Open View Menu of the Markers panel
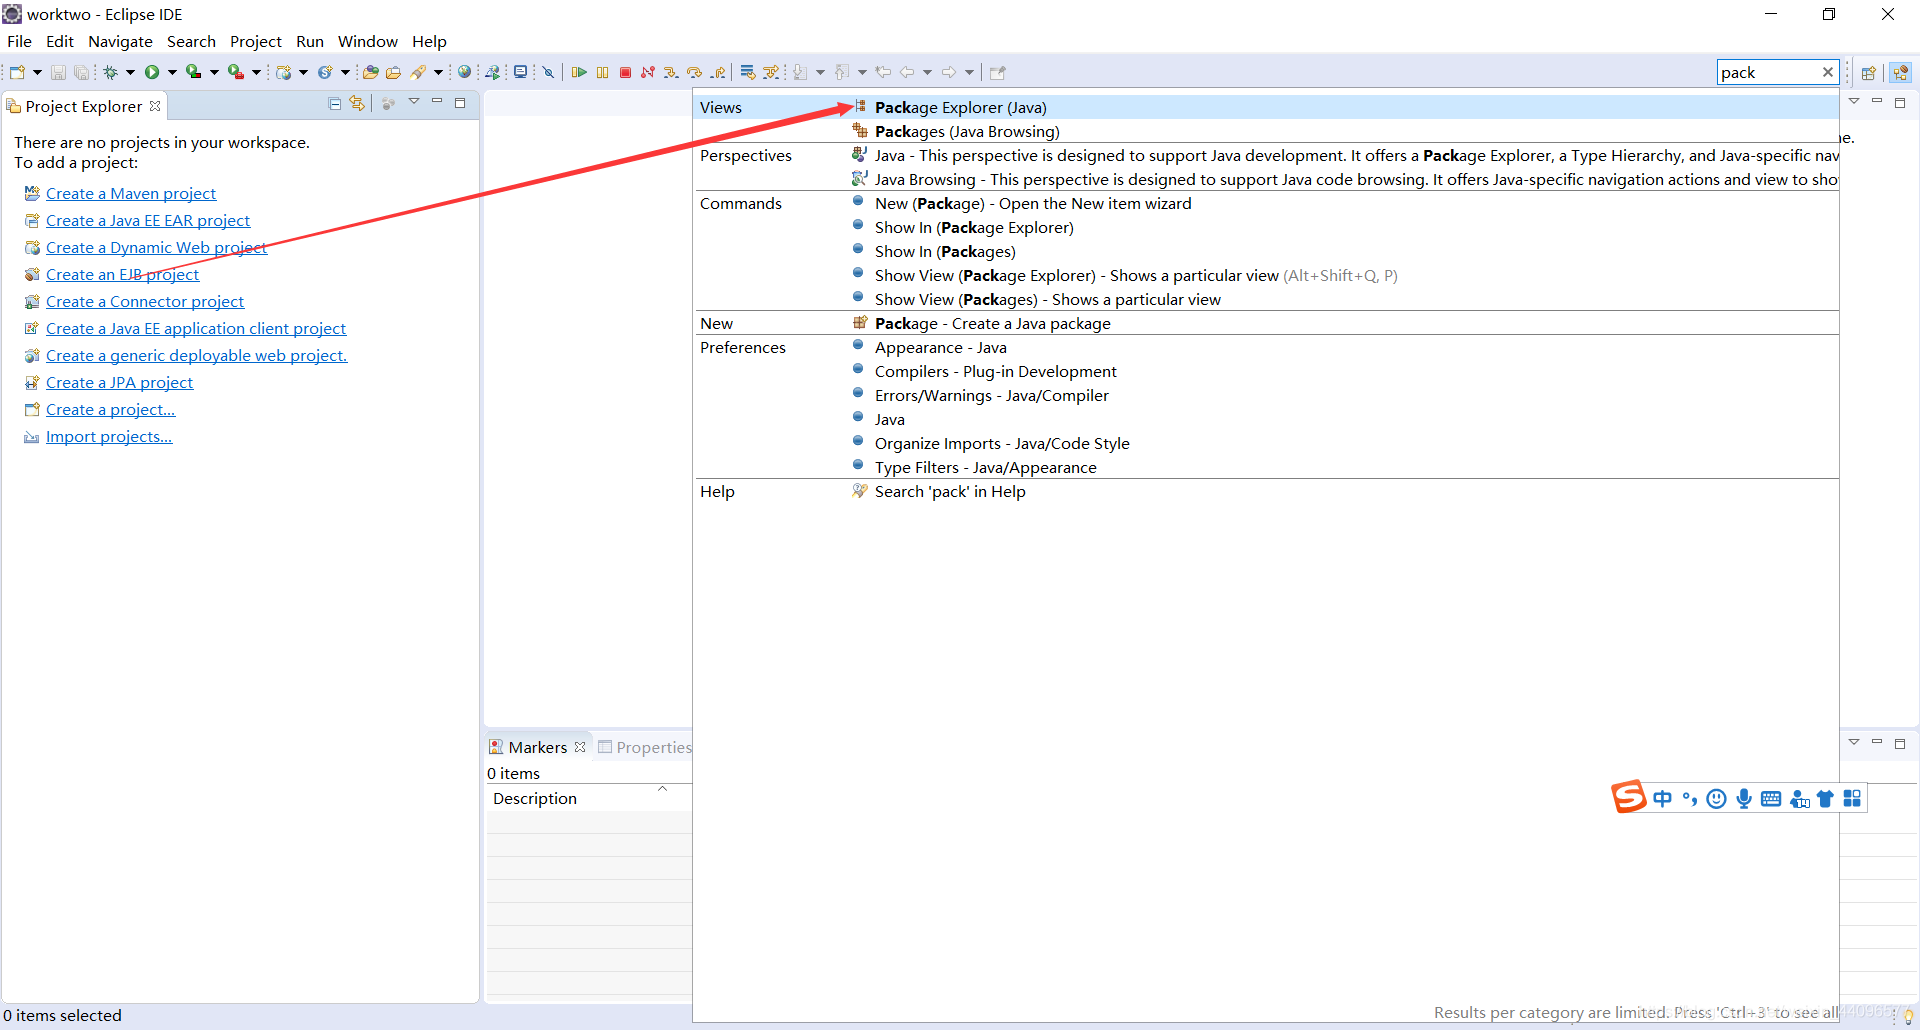The image size is (1920, 1030). [1854, 742]
